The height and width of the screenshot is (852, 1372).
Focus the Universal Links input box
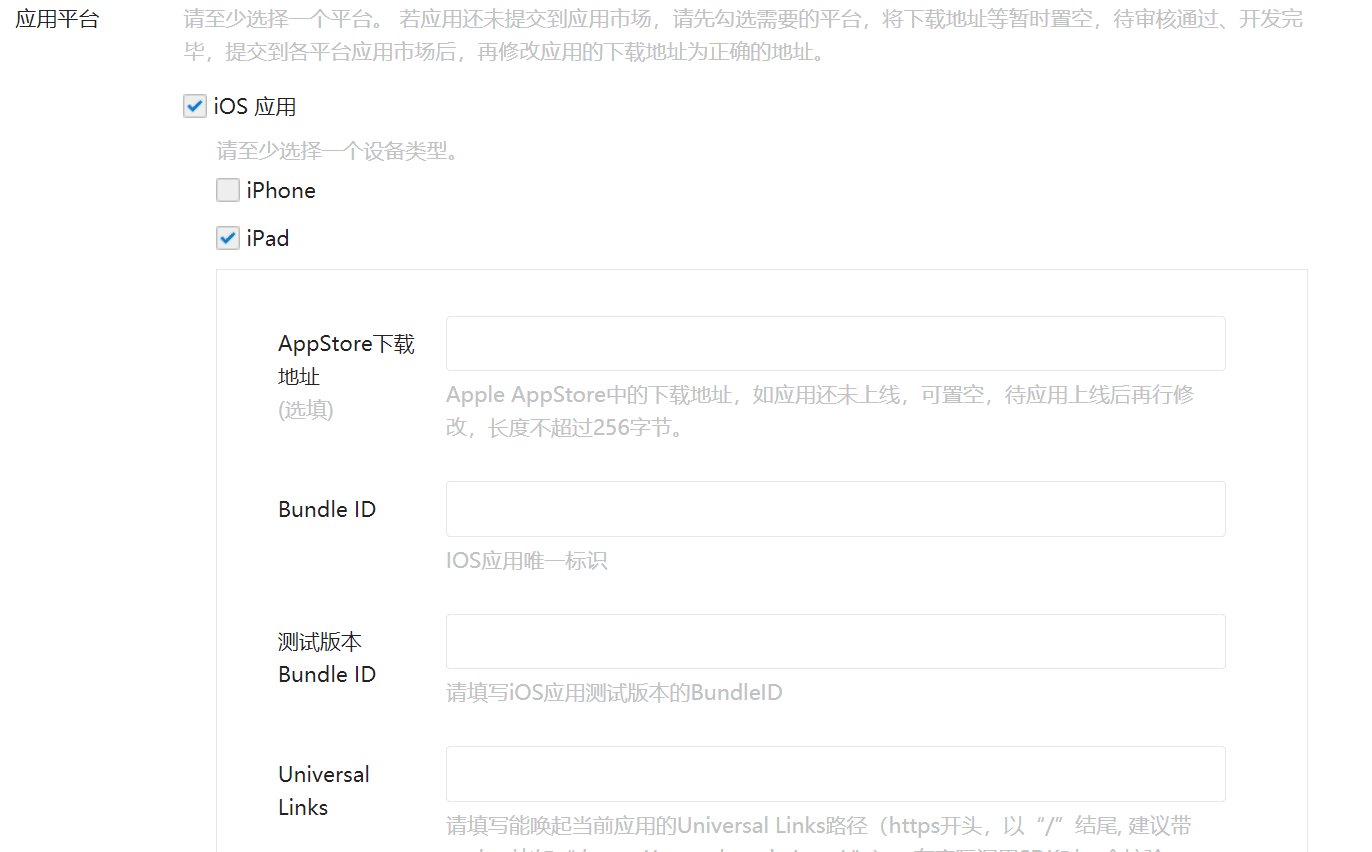pyautogui.click(x=835, y=774)
